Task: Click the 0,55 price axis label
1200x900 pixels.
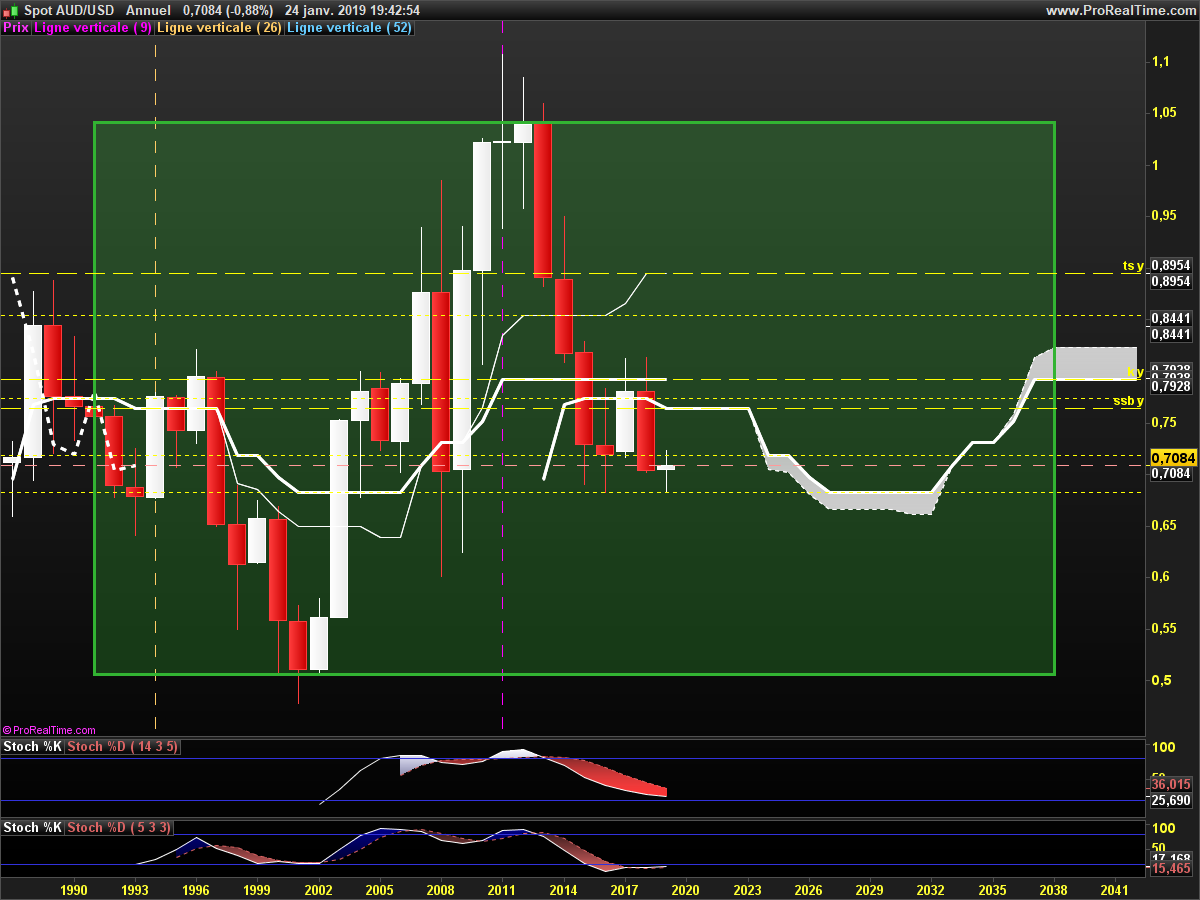Action: point(1163,628)
